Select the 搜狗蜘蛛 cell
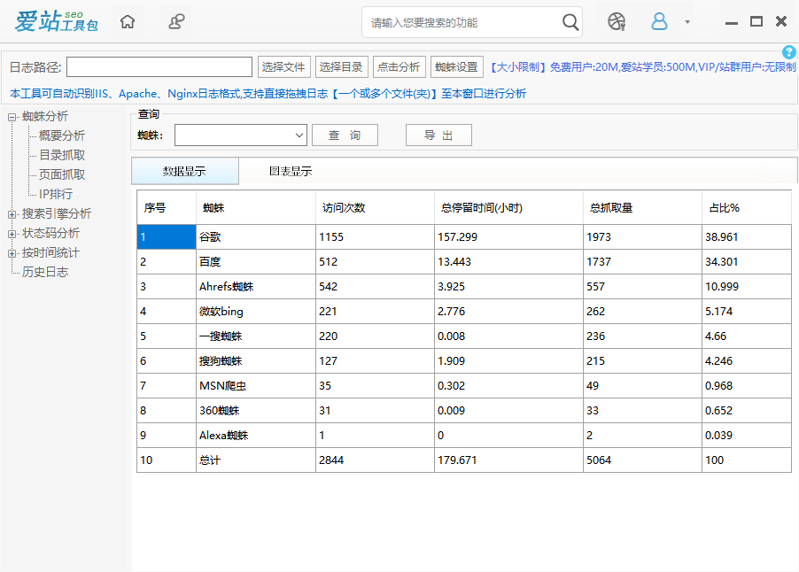The width and height of the screenshot is (799, 572). pyautogui.click(x=256, y=361)
